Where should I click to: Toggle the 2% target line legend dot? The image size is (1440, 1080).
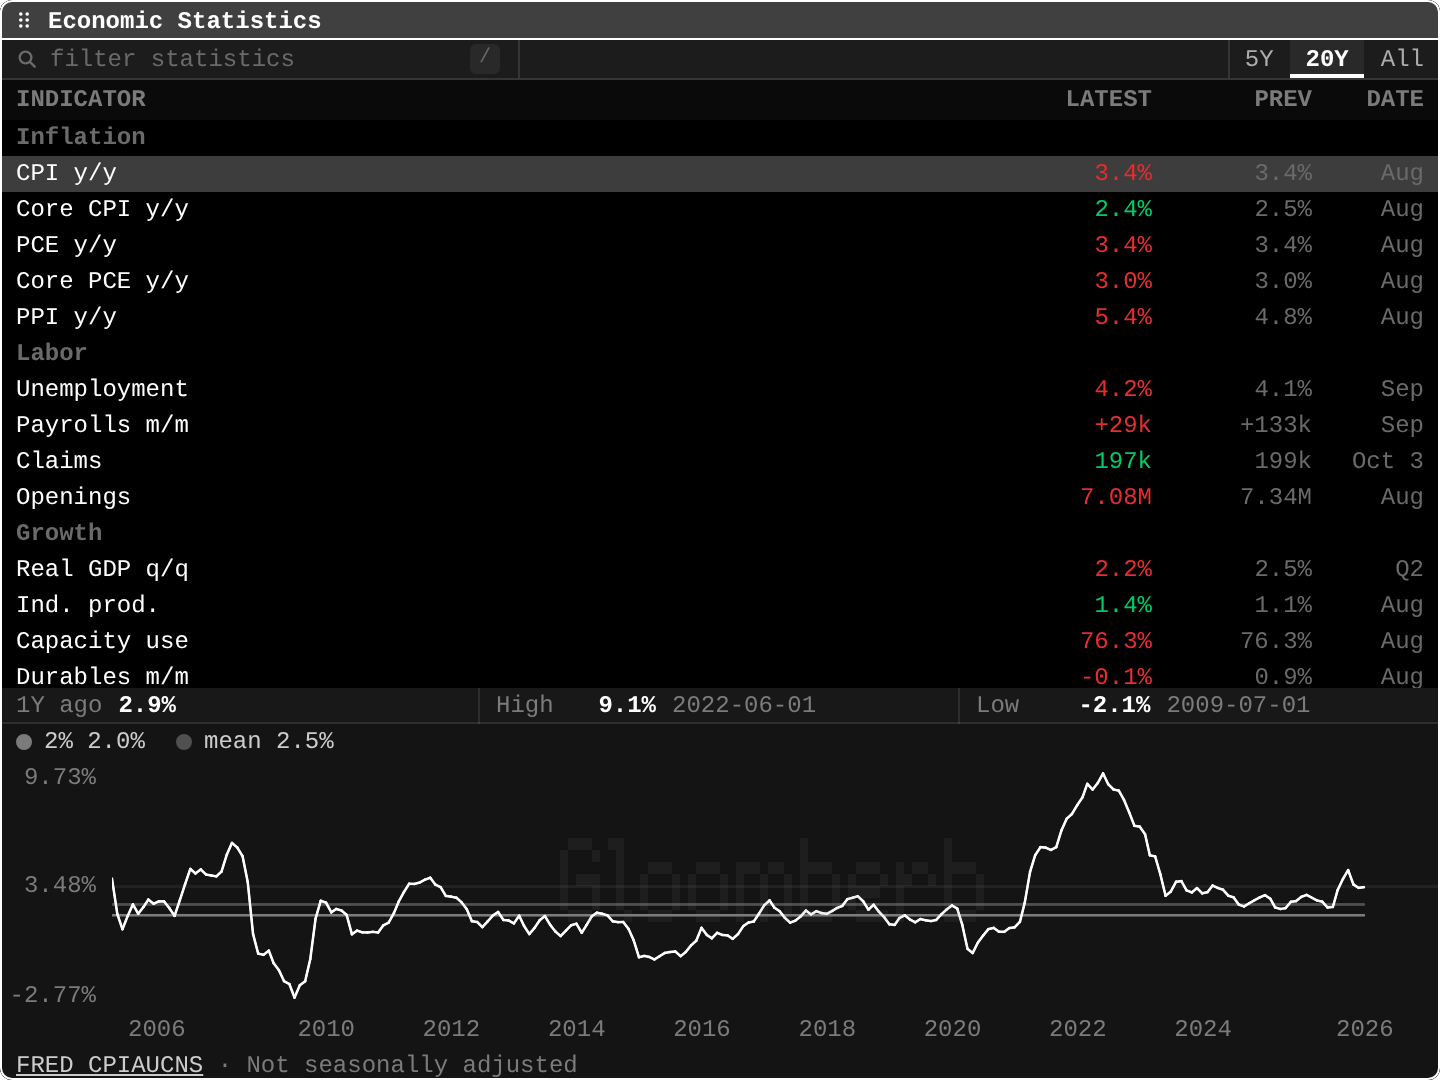point(24,742)
